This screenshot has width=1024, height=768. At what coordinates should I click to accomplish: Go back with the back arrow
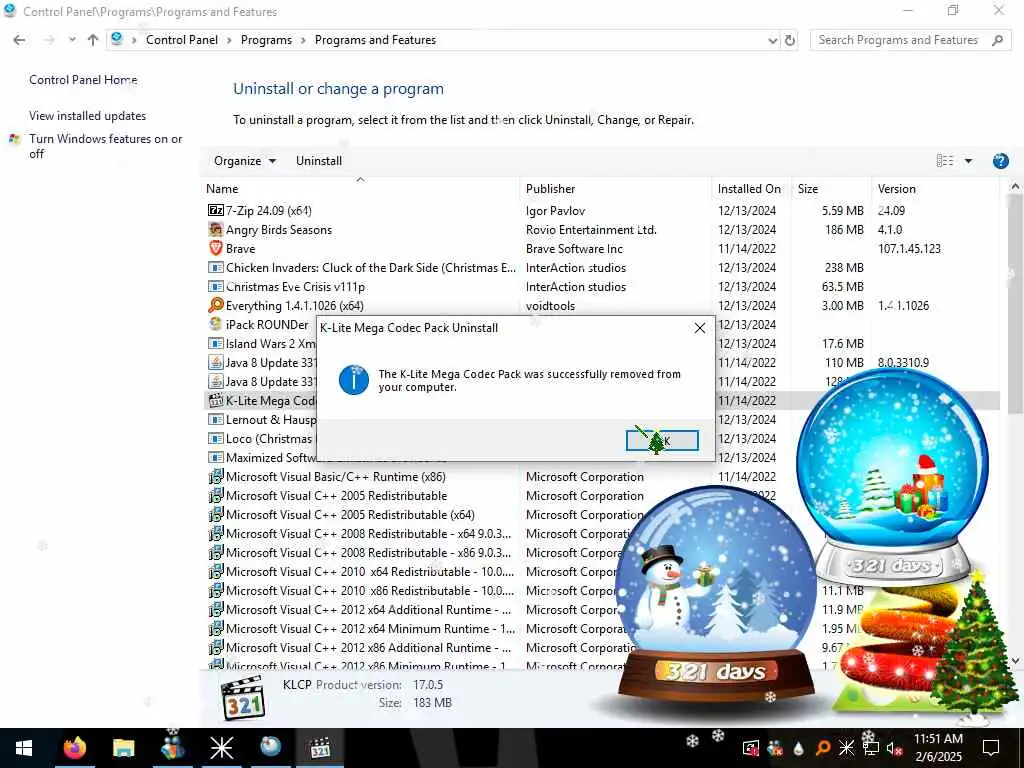point(20,40)
